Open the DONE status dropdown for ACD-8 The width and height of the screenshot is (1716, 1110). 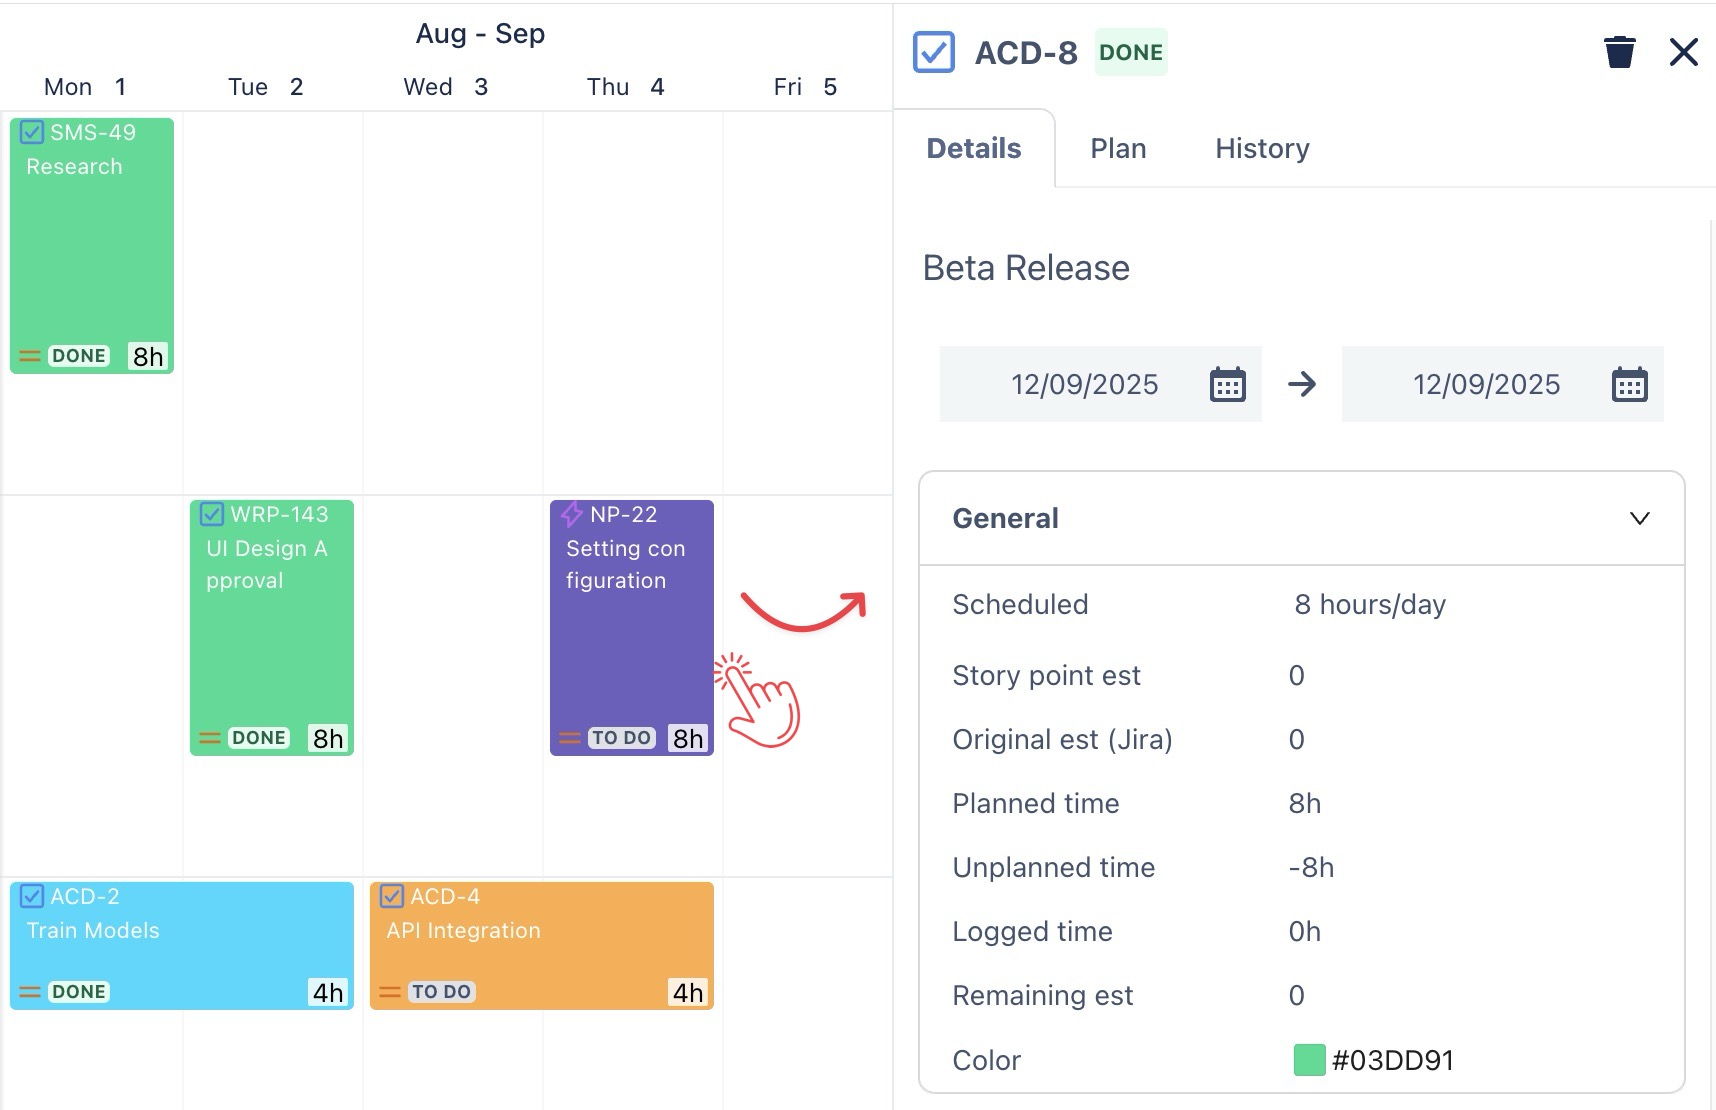(1131, 52)
